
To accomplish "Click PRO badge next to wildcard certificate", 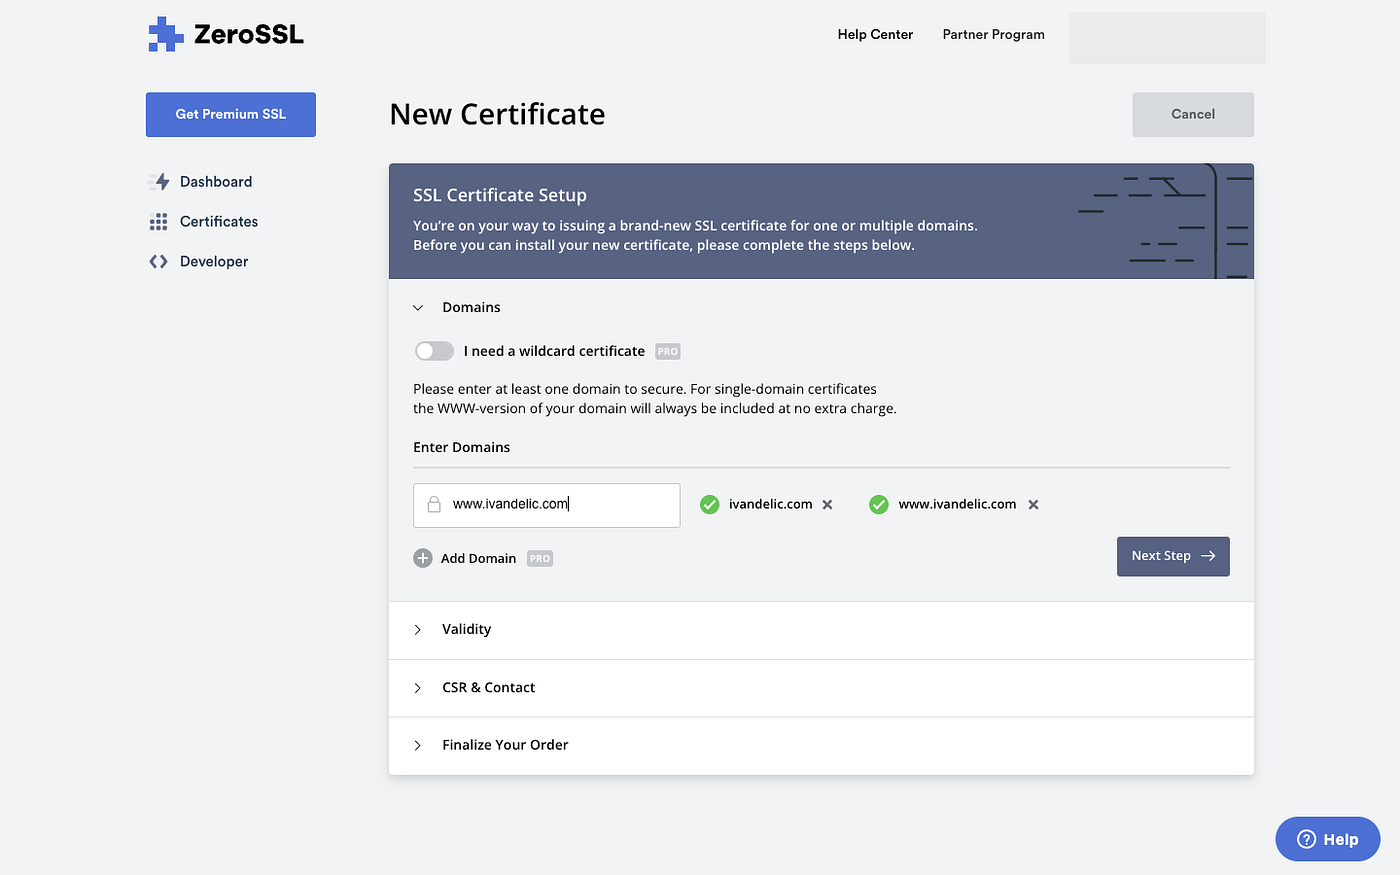I will tap(668, 352).
